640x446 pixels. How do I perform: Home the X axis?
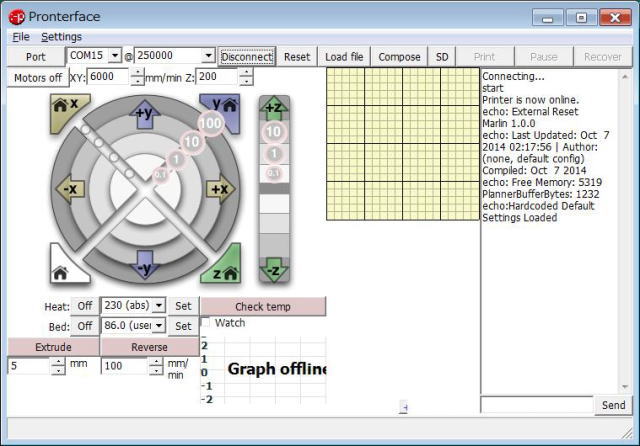(x=67, y=110)
